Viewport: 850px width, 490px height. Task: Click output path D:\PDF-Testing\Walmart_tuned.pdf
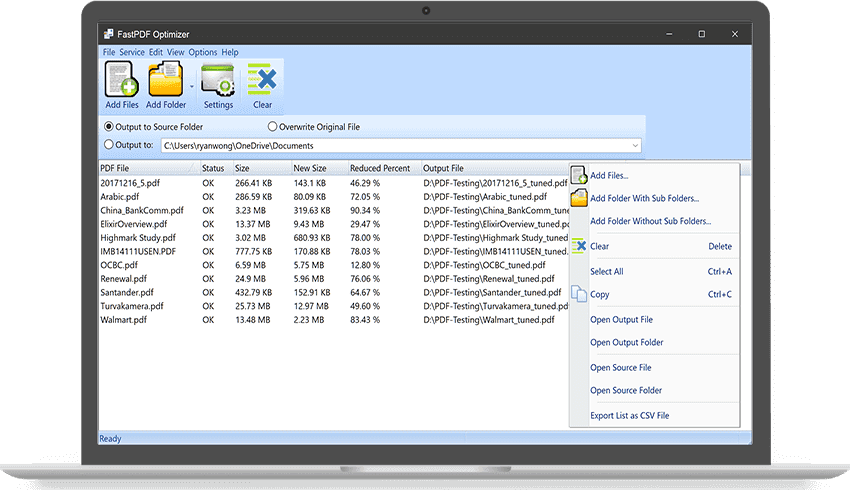point(488,320)
